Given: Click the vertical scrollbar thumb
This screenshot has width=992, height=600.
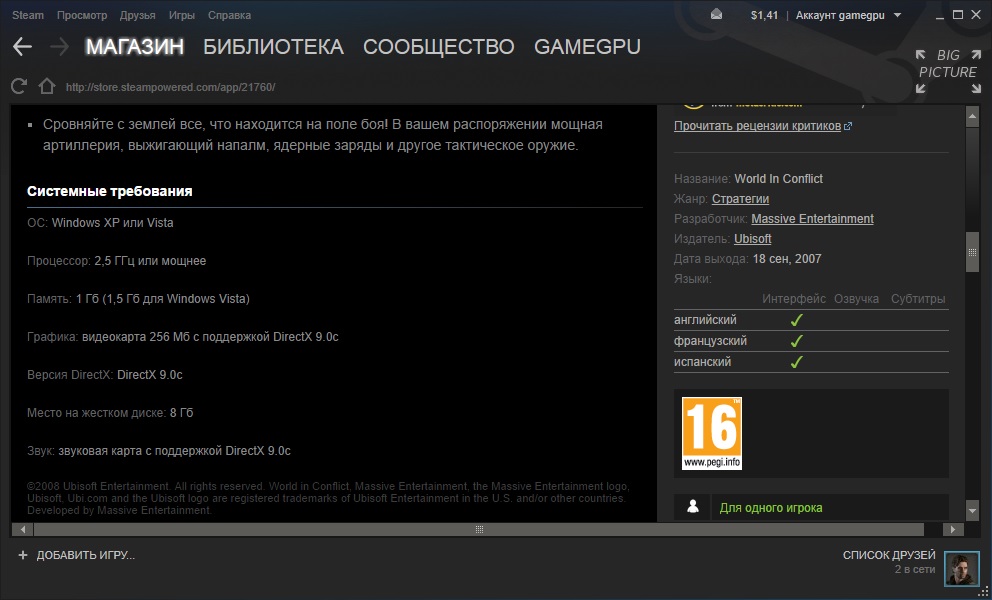Looking at the screenshot, I should (972, 252).
